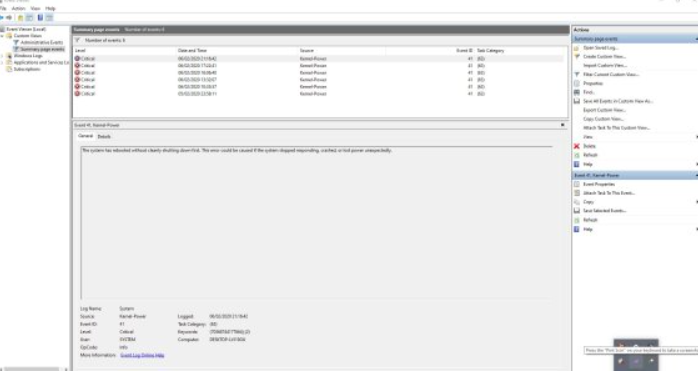Click the filter funnel icon beside Number of events
The image size is (698, 375).
point(77,40)
